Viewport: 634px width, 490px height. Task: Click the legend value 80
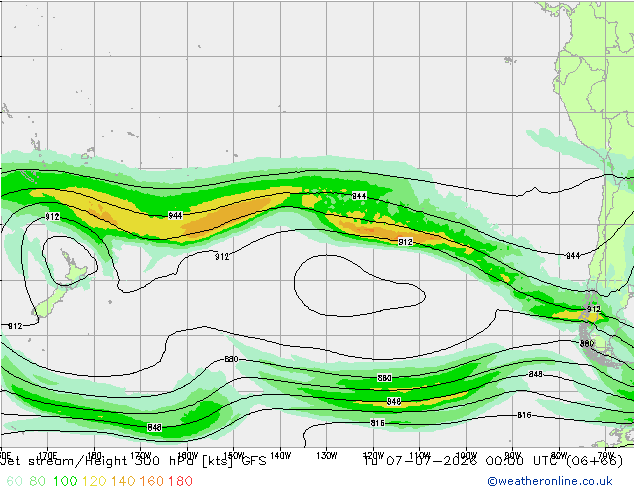37,481
